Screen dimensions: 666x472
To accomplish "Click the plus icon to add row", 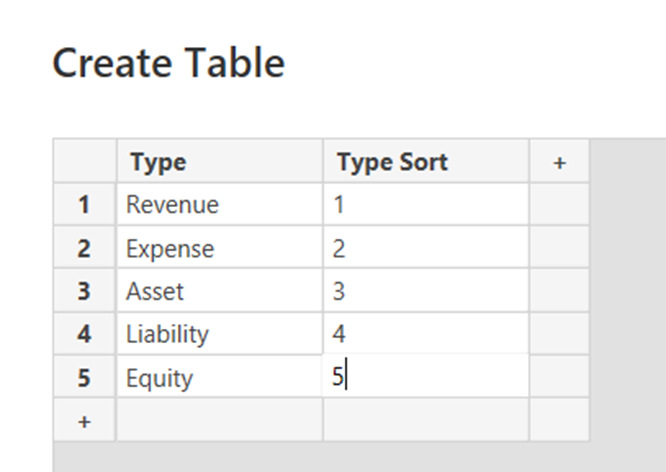I will (x=84, y=421).
